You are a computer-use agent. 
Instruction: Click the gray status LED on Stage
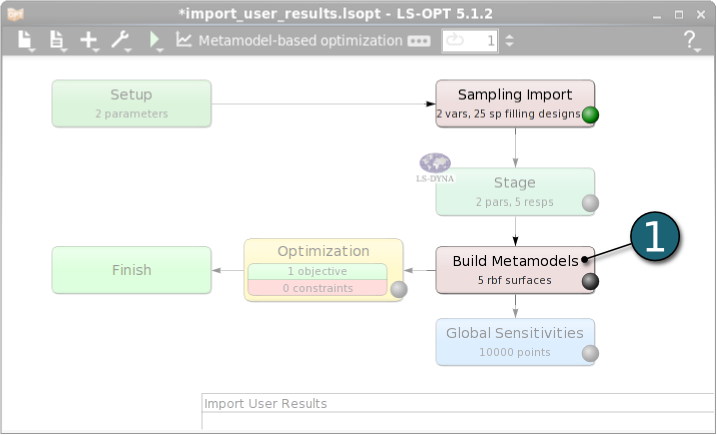pyautogui.click(x=590, y=203)
